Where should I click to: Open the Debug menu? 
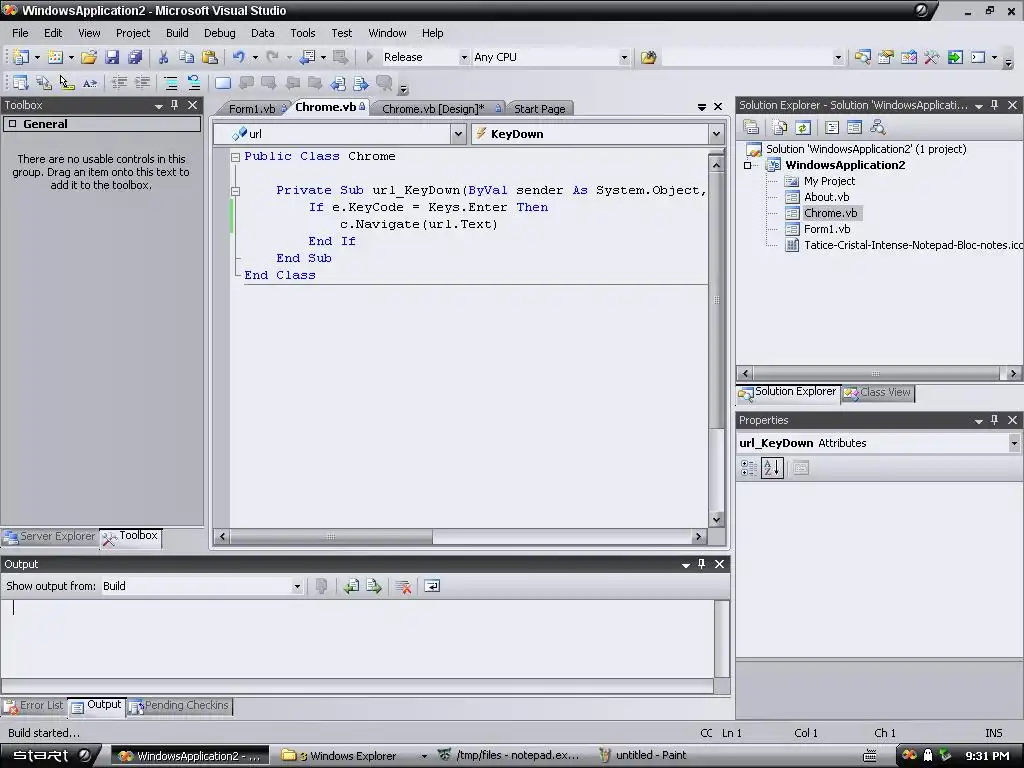coord(219,33)
